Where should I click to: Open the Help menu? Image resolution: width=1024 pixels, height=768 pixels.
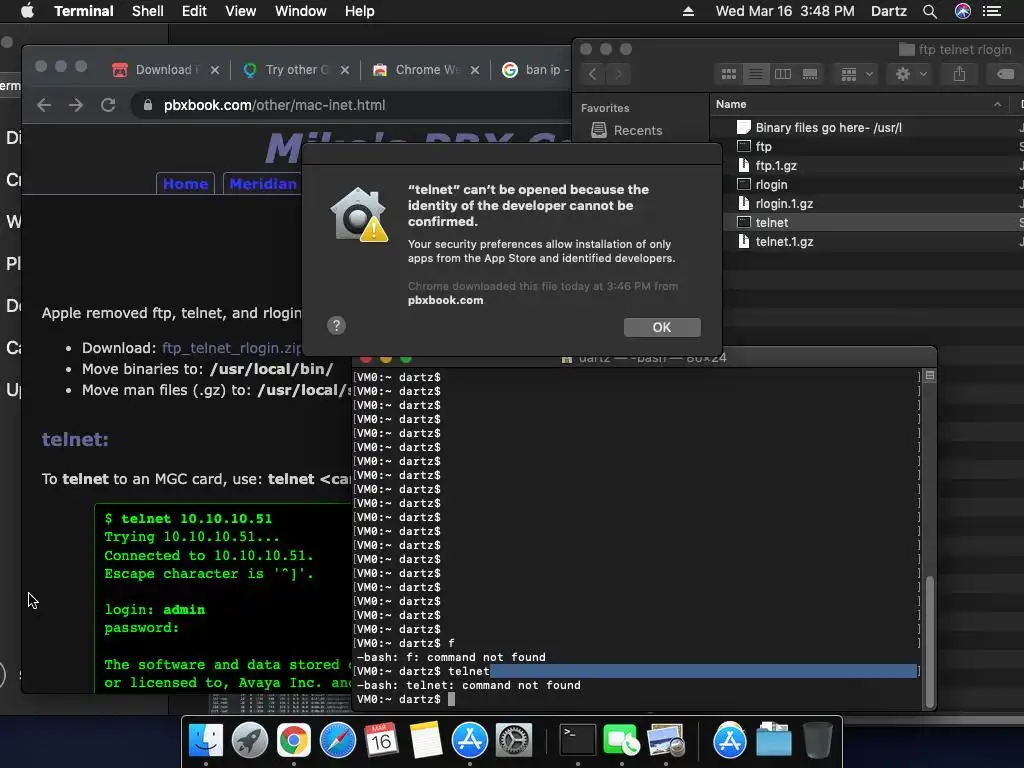(x=360, y=11)
